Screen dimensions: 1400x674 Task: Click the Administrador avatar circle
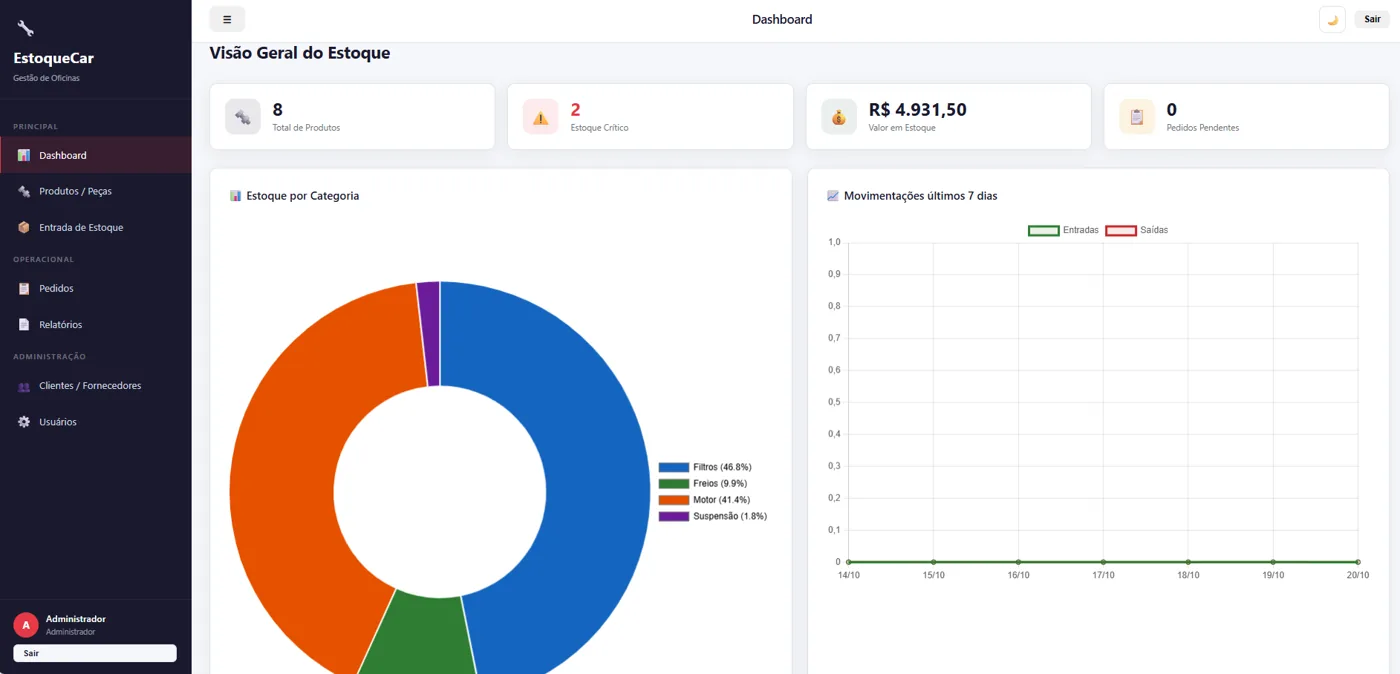tap(26, 625)
